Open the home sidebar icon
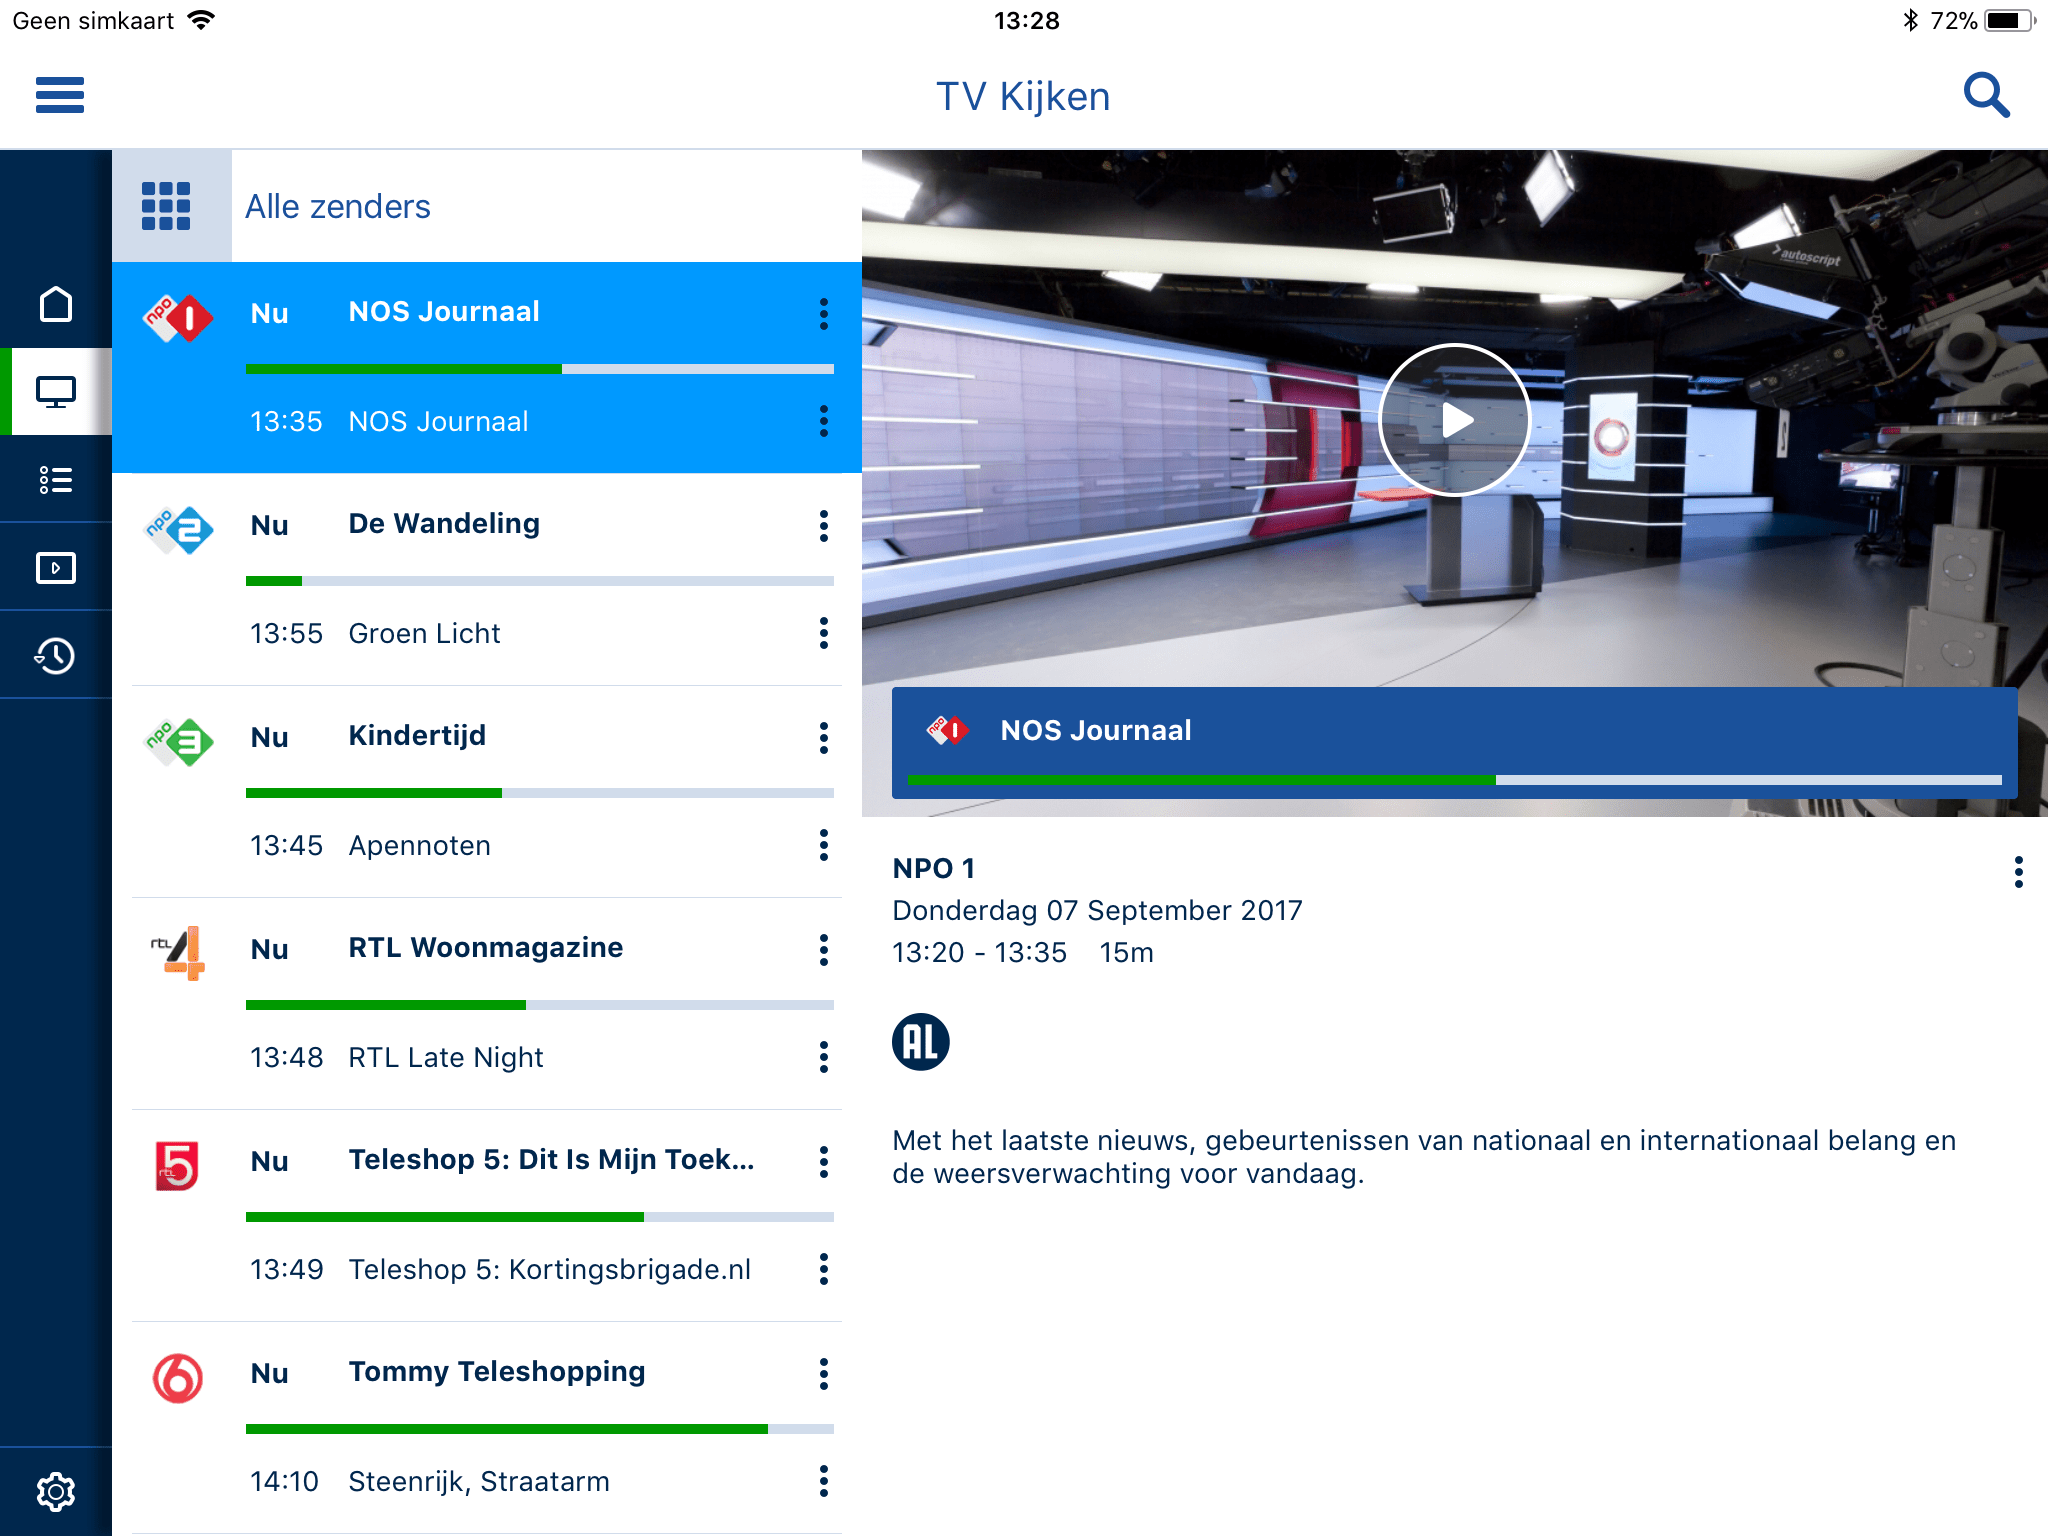The height and width of the screenshot is (1536, 2048). [56, 304]
